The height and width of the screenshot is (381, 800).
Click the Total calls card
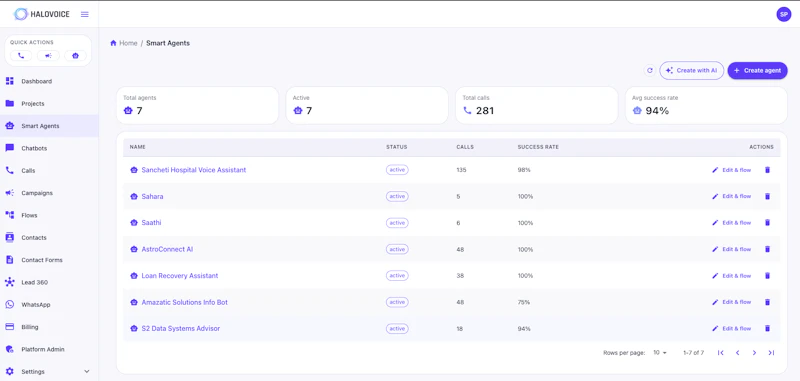[537, 105]
